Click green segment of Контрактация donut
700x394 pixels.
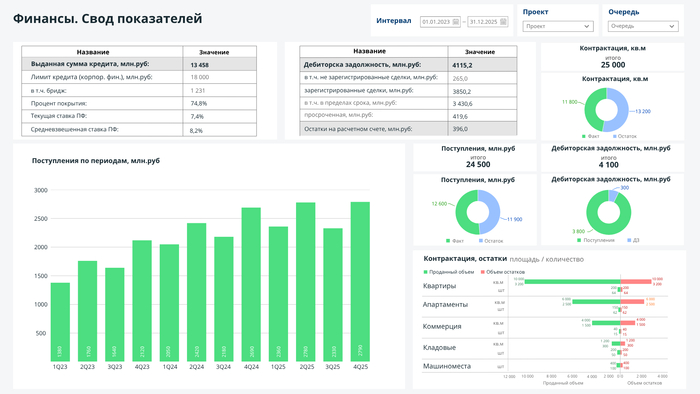pyautogui.click(x=591, y=110)
